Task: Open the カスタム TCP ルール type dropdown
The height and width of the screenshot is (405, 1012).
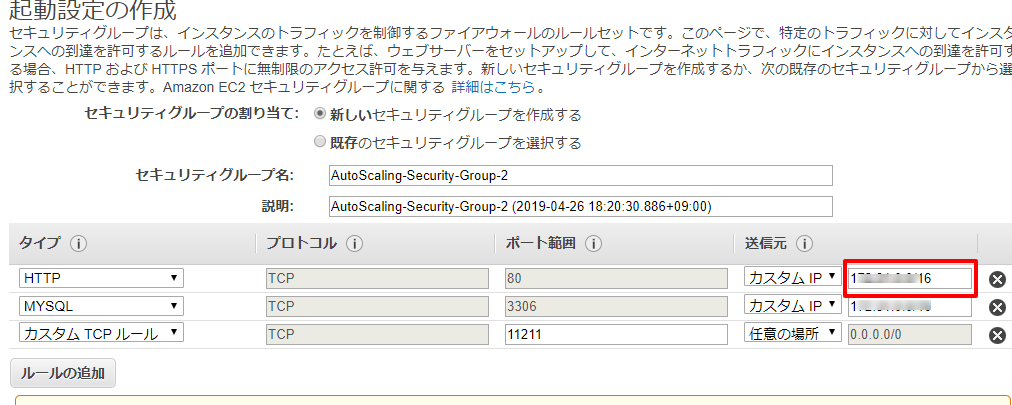Action: (101, 334)
